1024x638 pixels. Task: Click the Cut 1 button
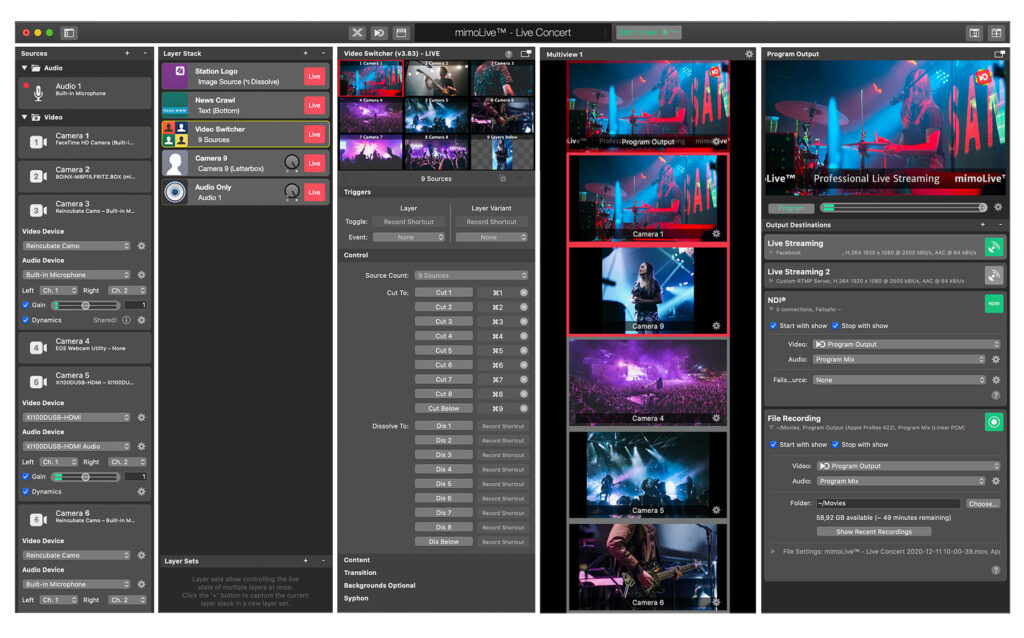tap(443, 293)
